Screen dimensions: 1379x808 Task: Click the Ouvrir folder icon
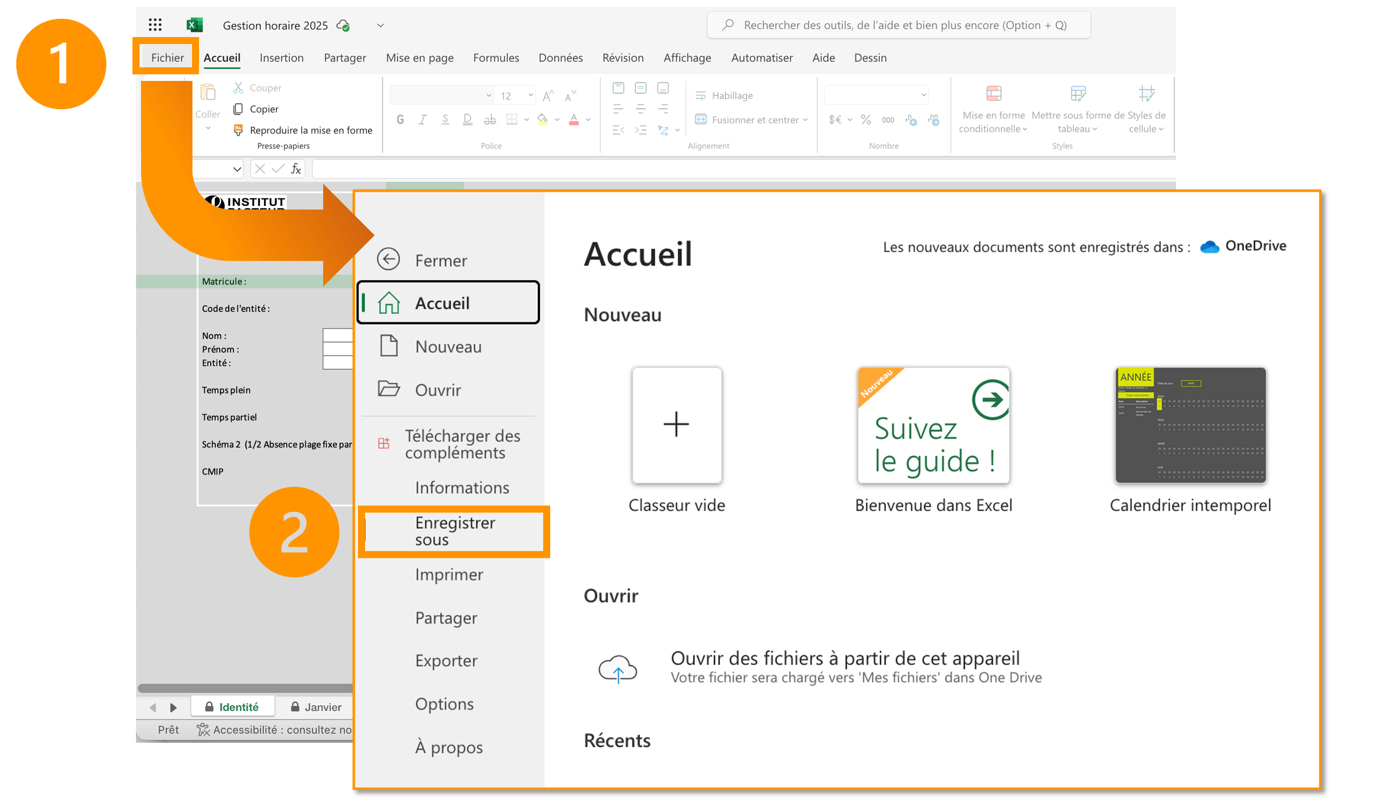point(389,389)
